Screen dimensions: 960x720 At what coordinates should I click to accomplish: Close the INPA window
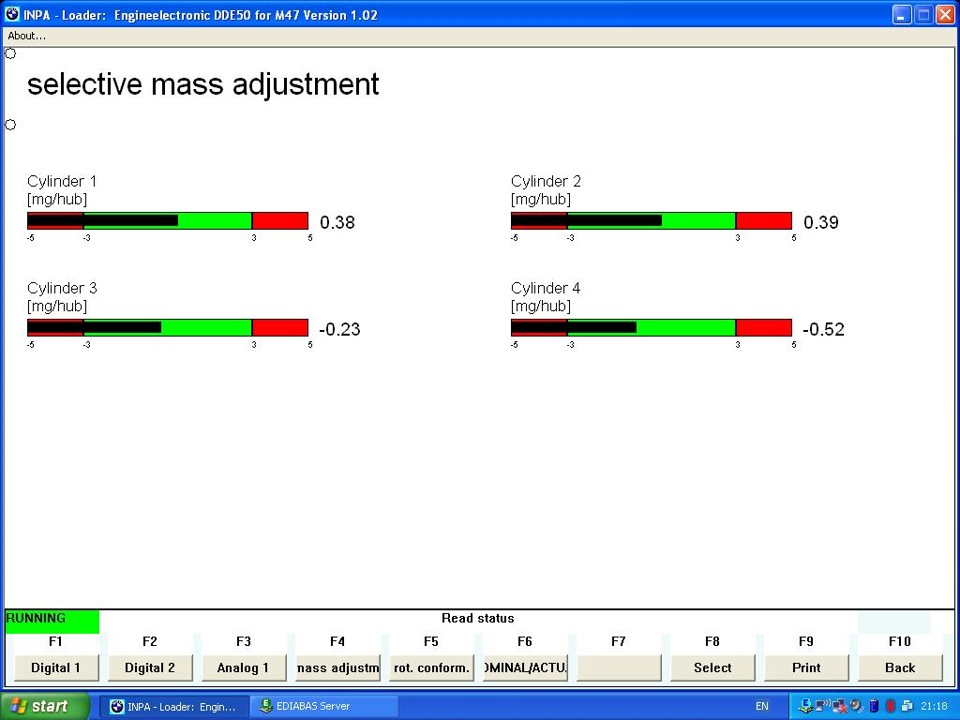(x=945, y=15)
